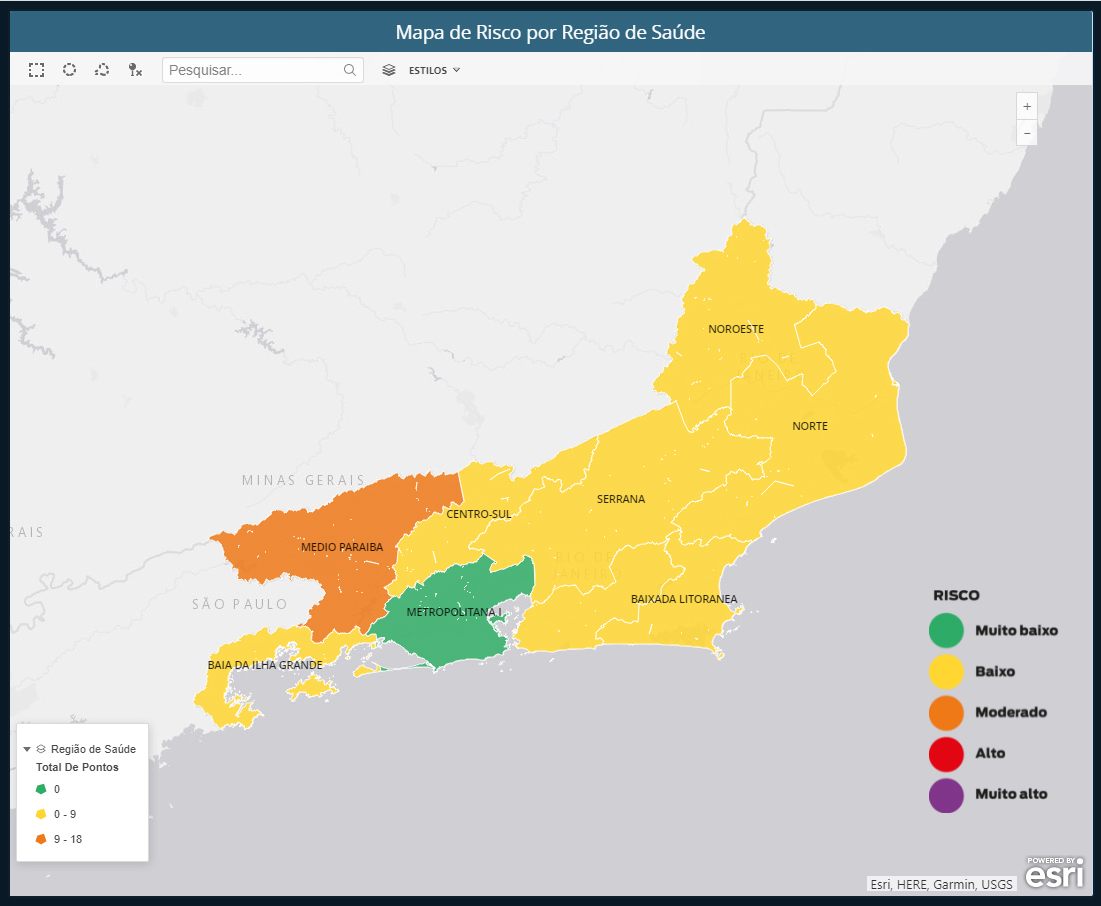Click the green Muito baixo risk circle
This screenshot has width=1101, height=906.
945,631
